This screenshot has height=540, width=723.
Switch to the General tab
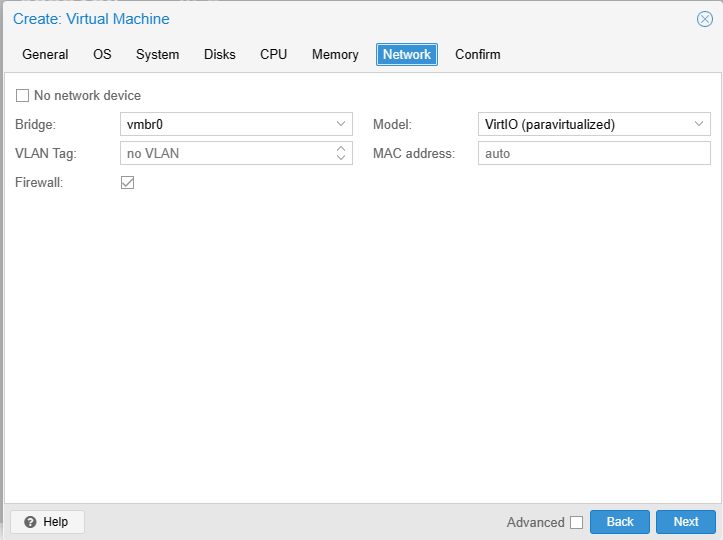pyautogui.click(x=45, y=54)
